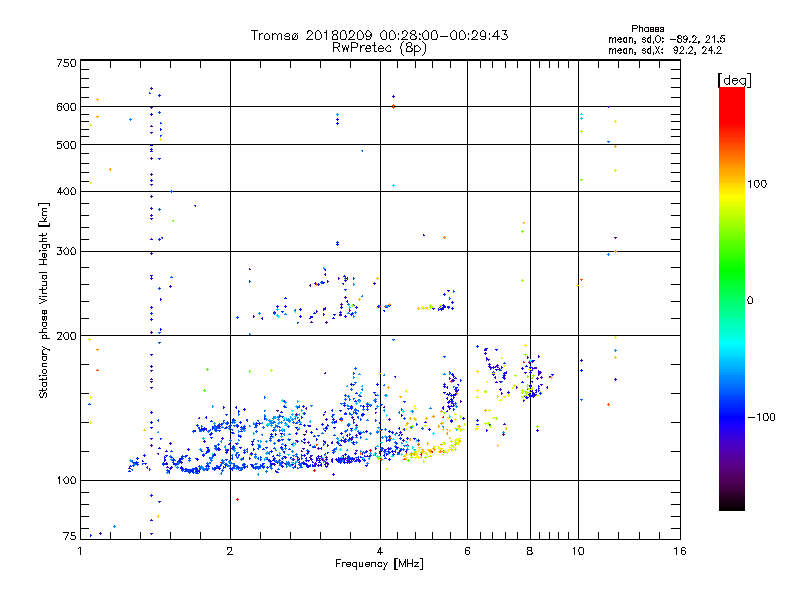Viewport: 800px width, 600px height.
Task: Click y-axis tick label '75'
Action: pos(70,536)
